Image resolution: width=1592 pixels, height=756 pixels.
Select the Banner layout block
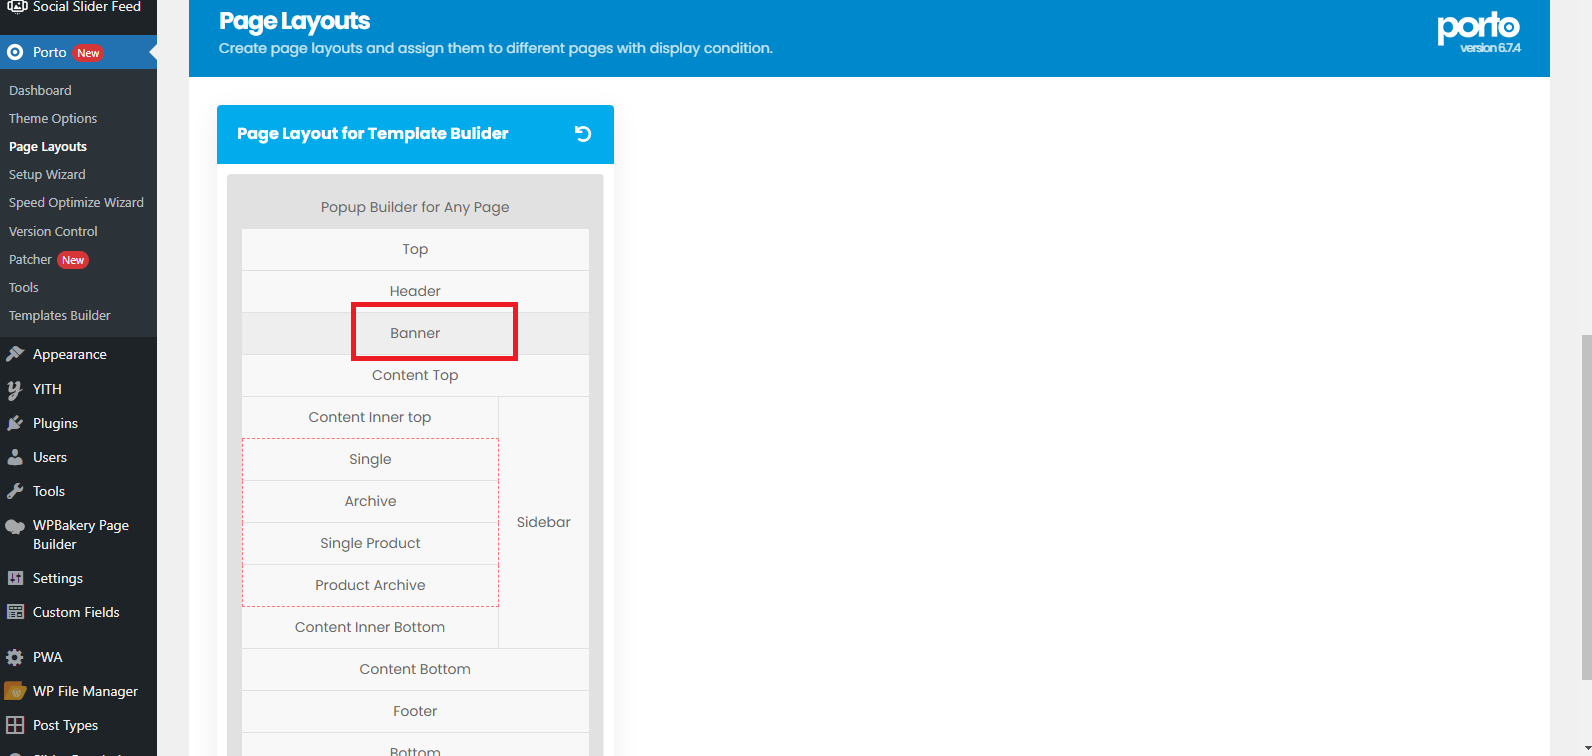coord(415,333)
